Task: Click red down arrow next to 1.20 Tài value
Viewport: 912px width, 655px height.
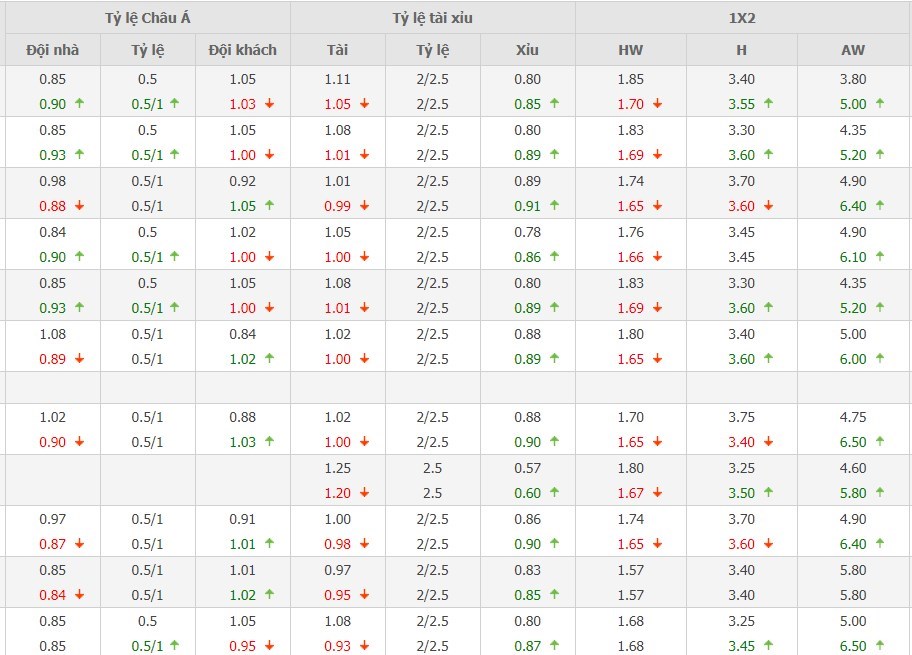Action: tap(365, 493)
